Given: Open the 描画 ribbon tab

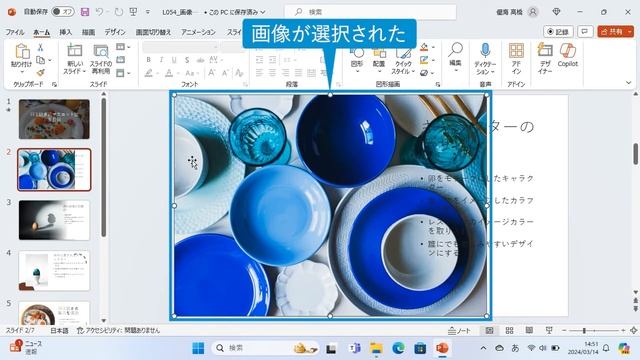Looking at the screenshot, I should coord(88,32).
